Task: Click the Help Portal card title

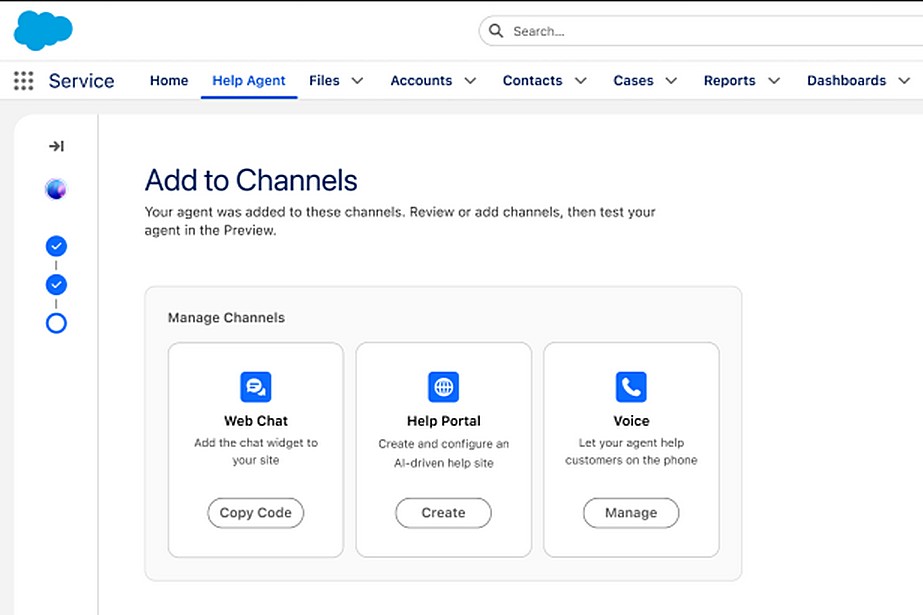Action: click(x=443, y=421)
